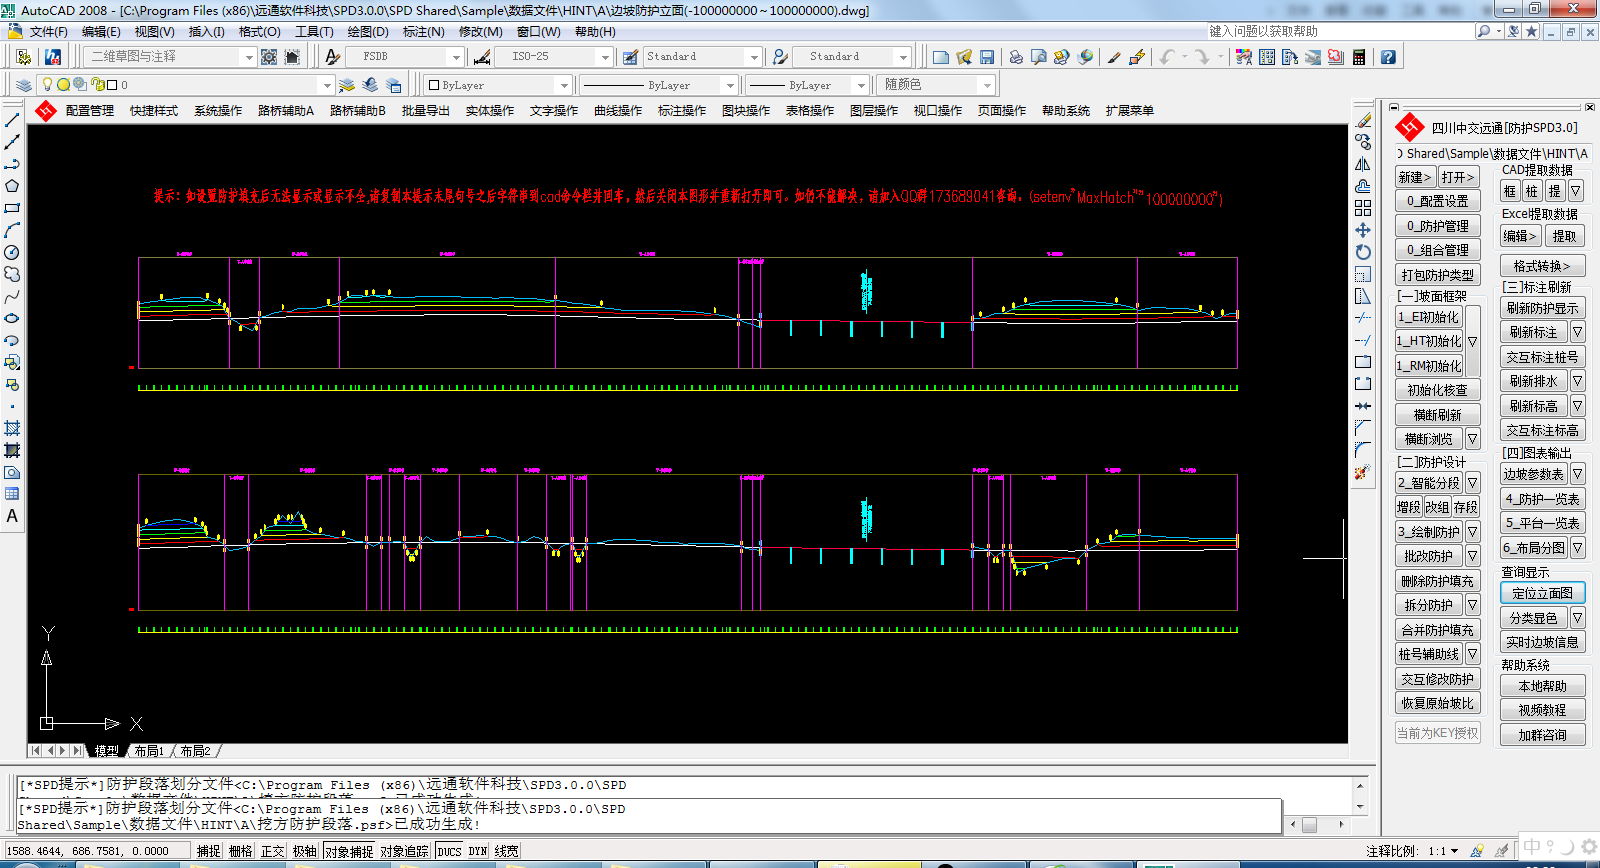The height and width of the screenshot is (868, 1600).
Task: Click the 视频教程 button
Action: point(1542,710)
